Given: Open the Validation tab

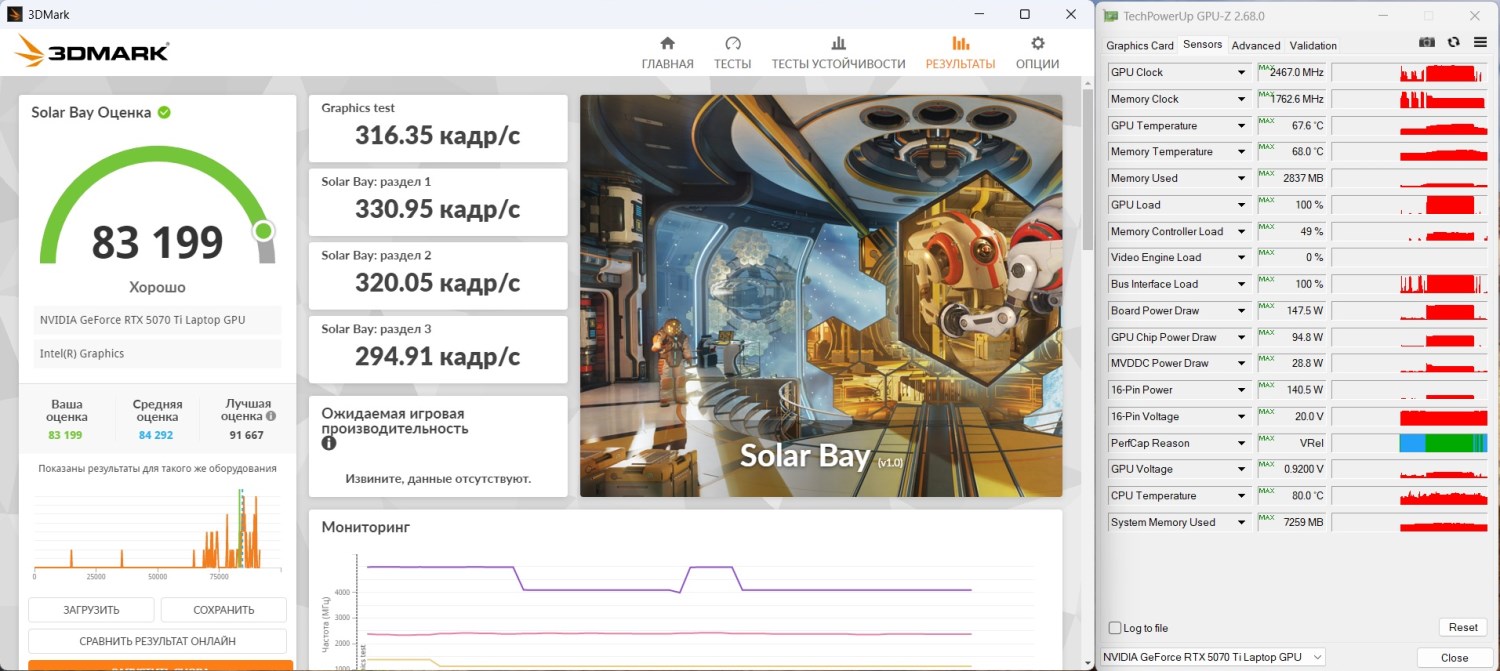Looking at the screenshot, I should (1312, 45).
